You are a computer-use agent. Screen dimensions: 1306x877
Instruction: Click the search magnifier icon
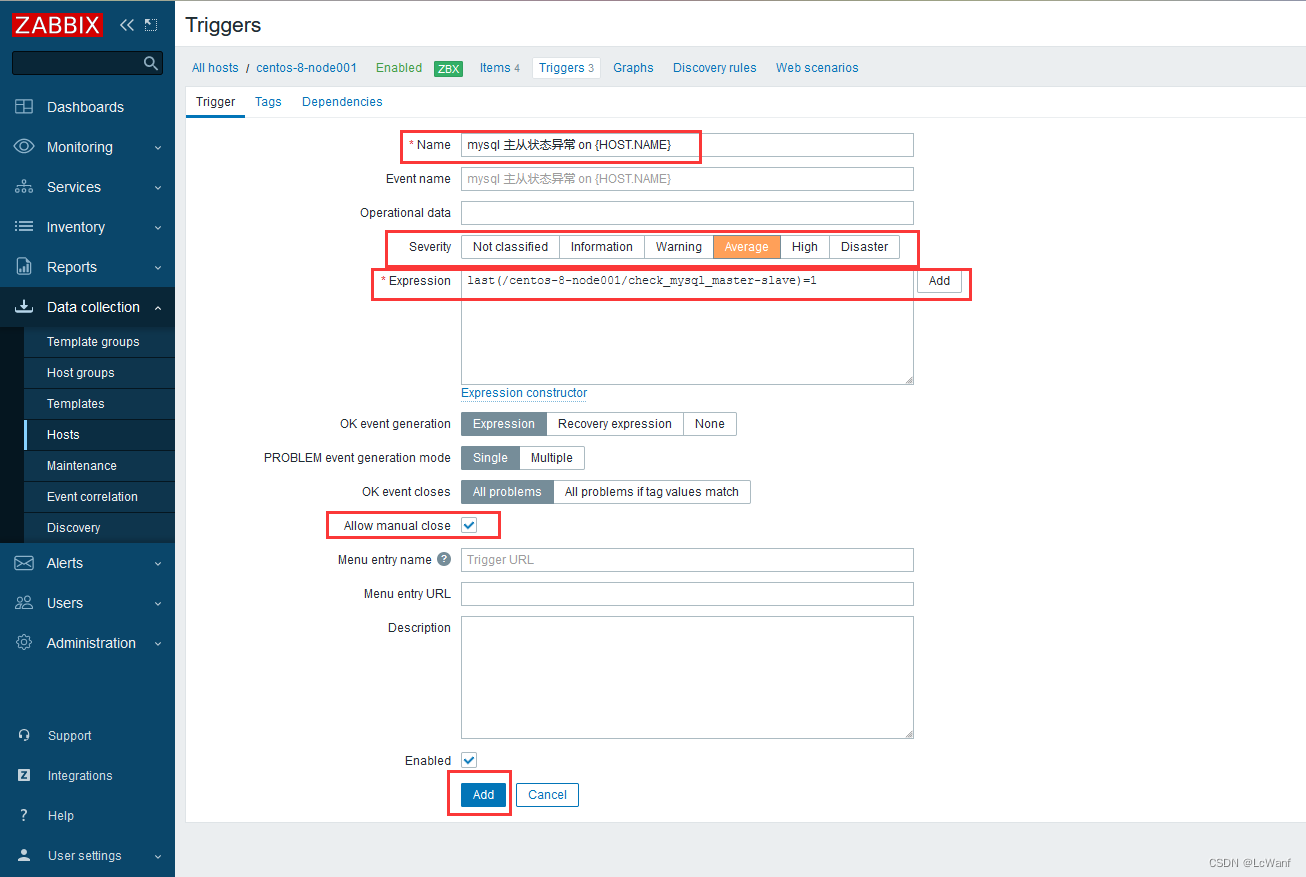pos(151,63)
